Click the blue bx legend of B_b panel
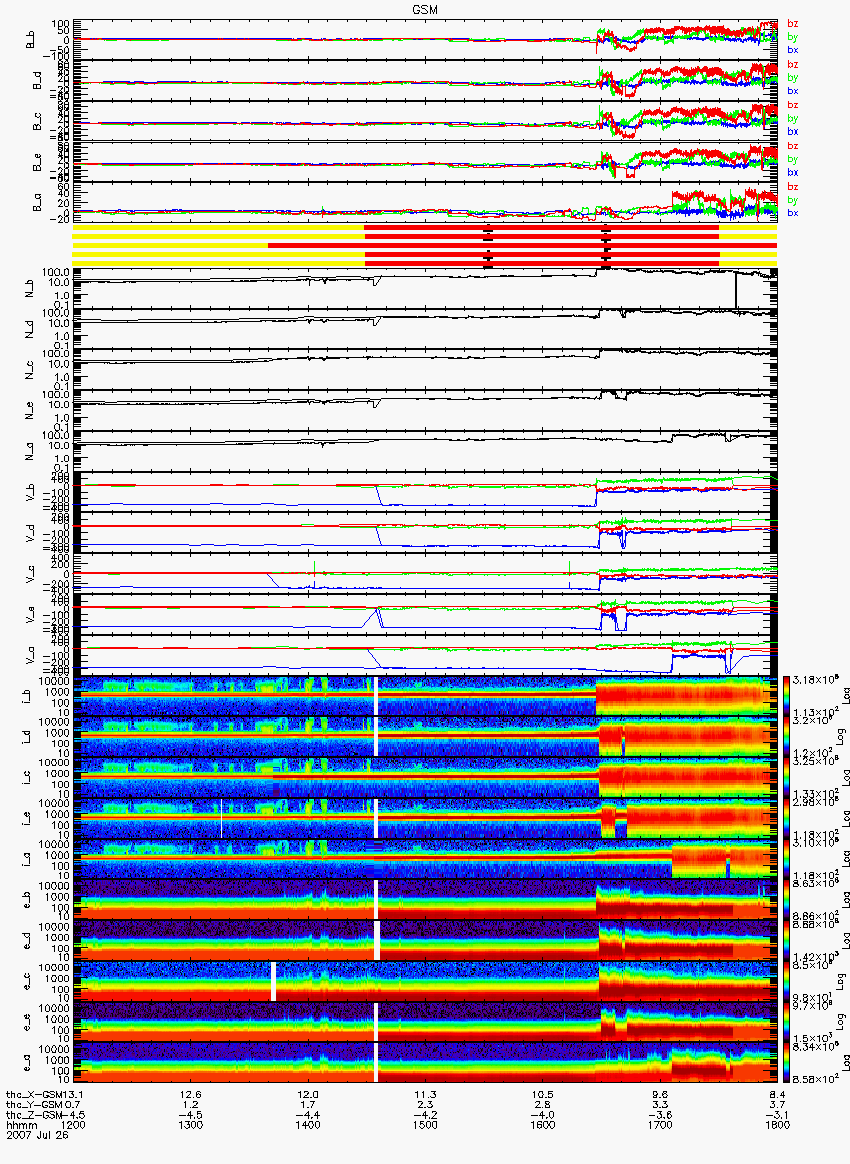Image resolution: width=850 pixels, height=1164 pixels. pyautogui.click(x=793, y=50)
